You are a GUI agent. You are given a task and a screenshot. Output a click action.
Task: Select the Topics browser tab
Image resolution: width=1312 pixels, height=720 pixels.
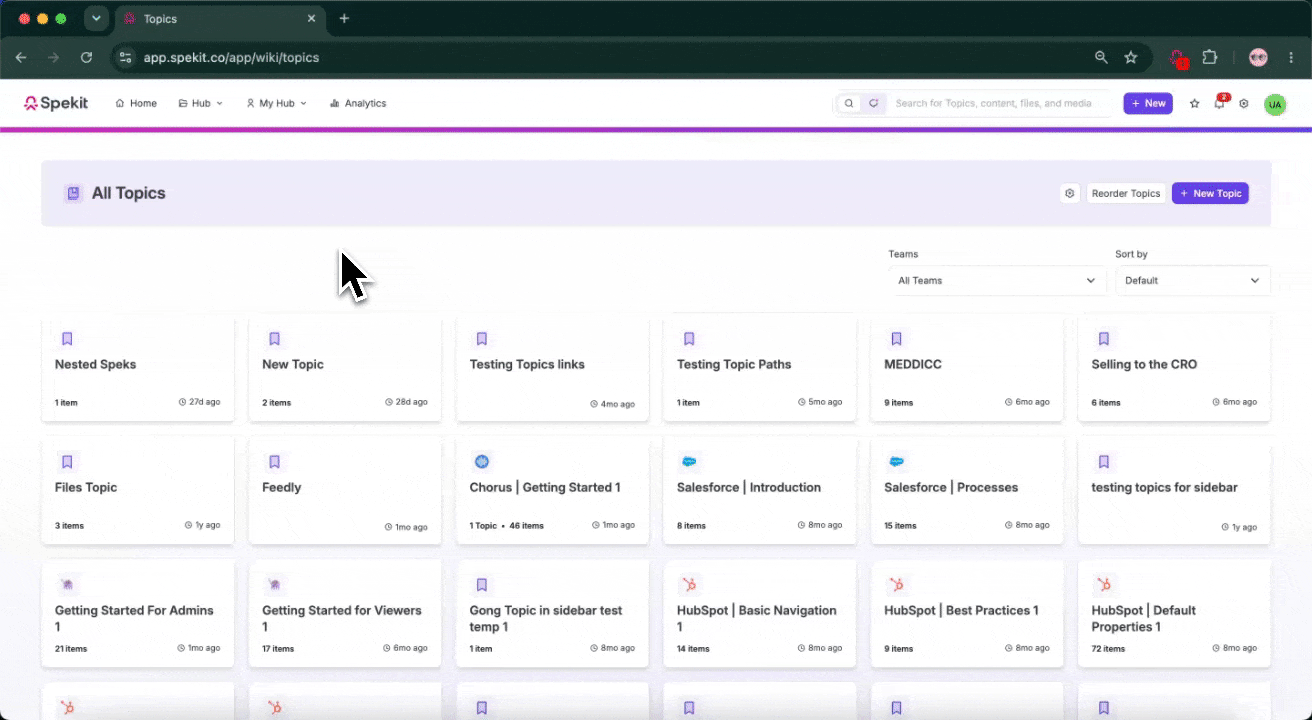pos(218,19)
